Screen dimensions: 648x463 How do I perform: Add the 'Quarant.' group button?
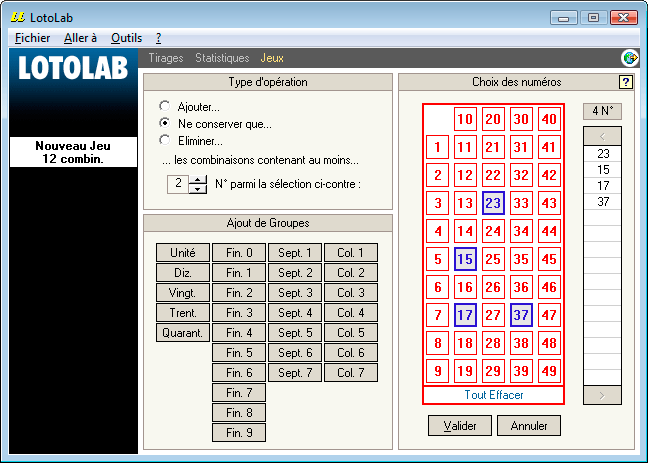click(x=182, y=333)
